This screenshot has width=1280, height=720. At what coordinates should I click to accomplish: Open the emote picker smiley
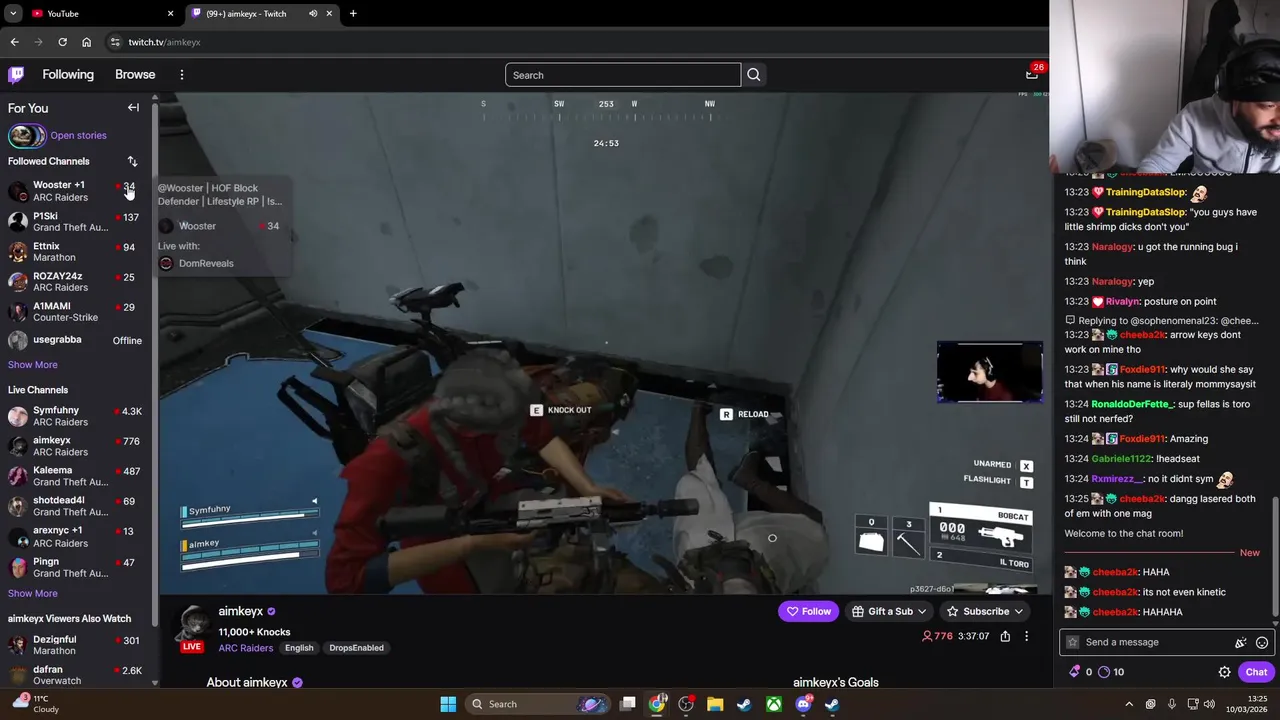[1262, 643]
